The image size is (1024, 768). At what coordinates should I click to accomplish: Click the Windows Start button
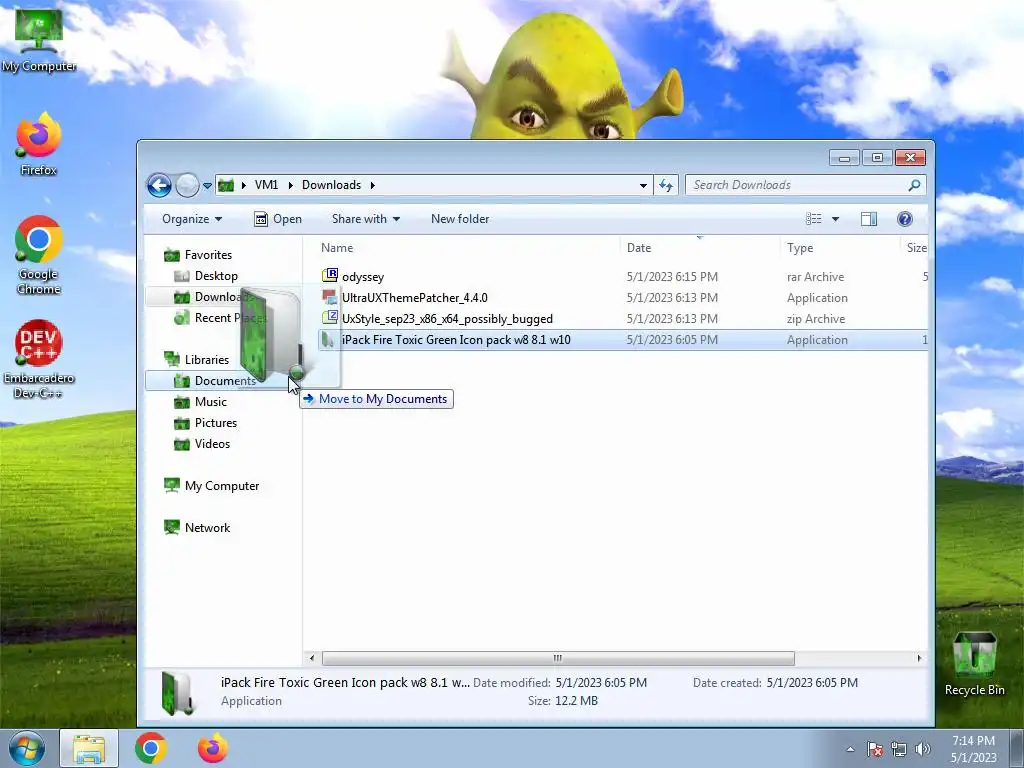click(x=26, y=748)
